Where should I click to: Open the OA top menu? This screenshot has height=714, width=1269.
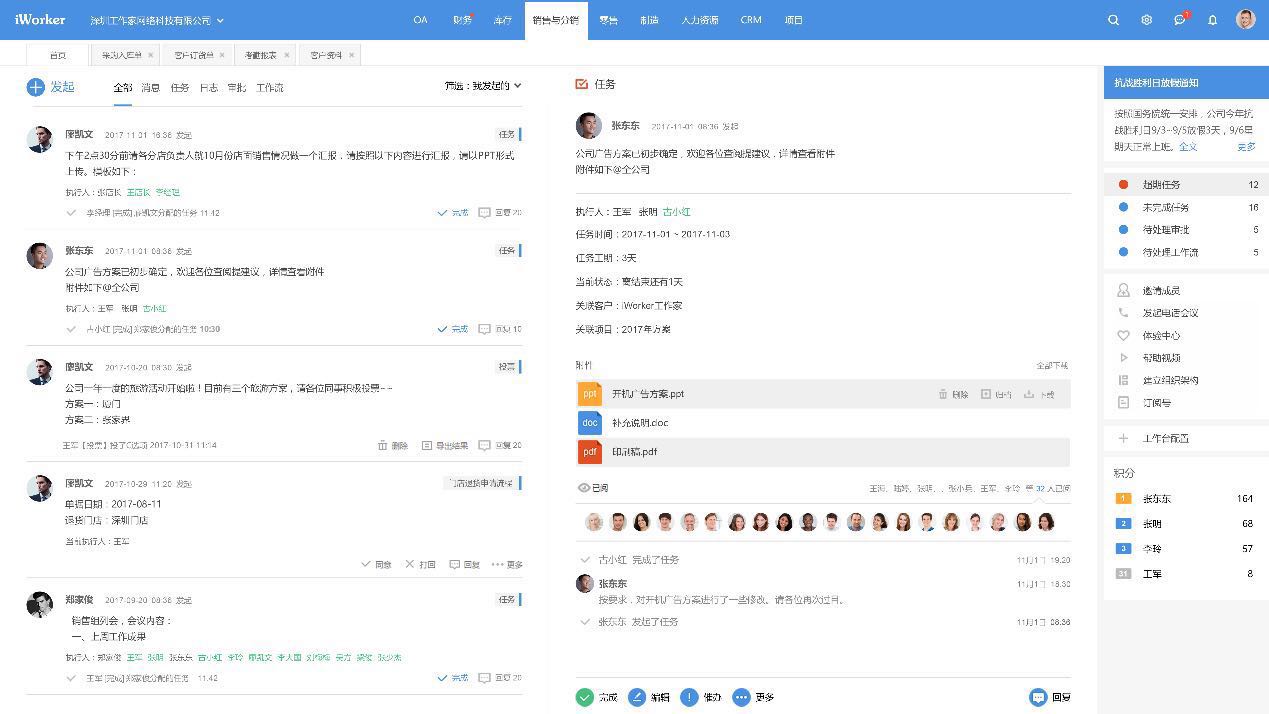pos(420,20)
